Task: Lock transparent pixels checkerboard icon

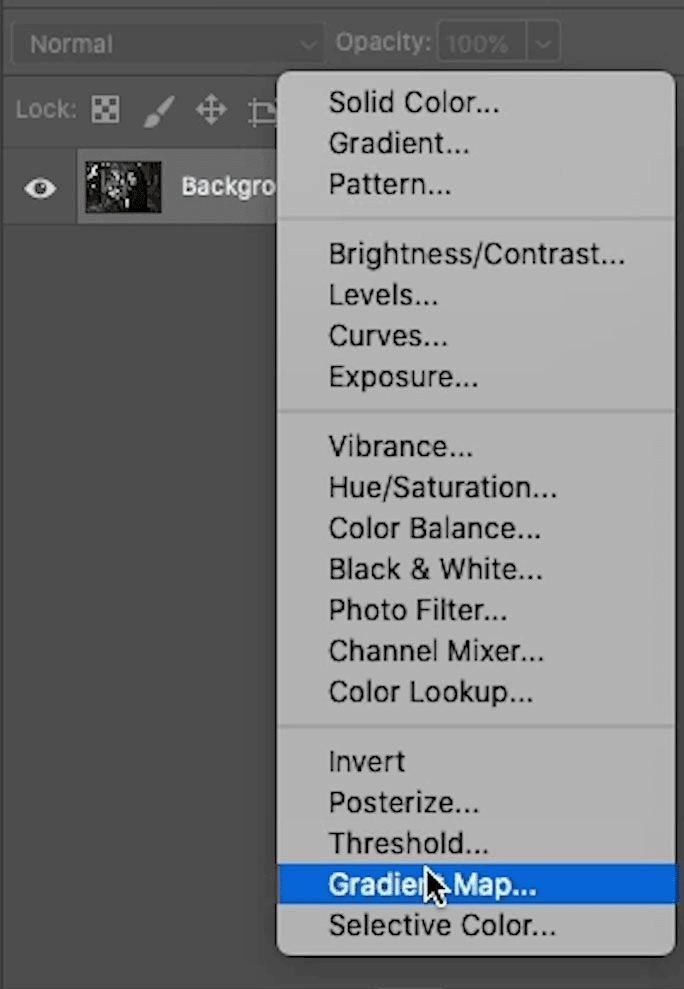Action: [x=105, y=109]
